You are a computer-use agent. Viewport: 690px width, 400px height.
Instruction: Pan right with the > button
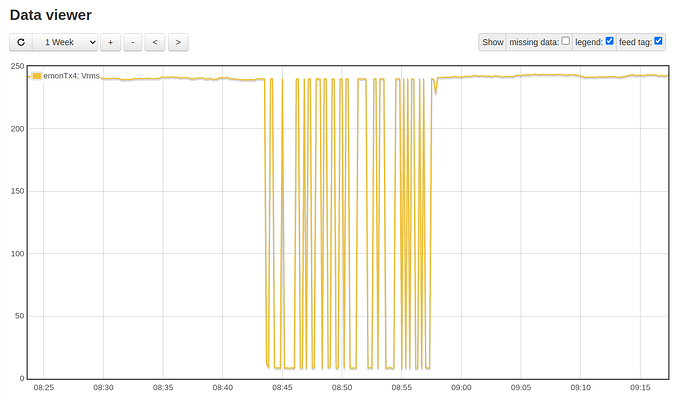coord(178,42)
